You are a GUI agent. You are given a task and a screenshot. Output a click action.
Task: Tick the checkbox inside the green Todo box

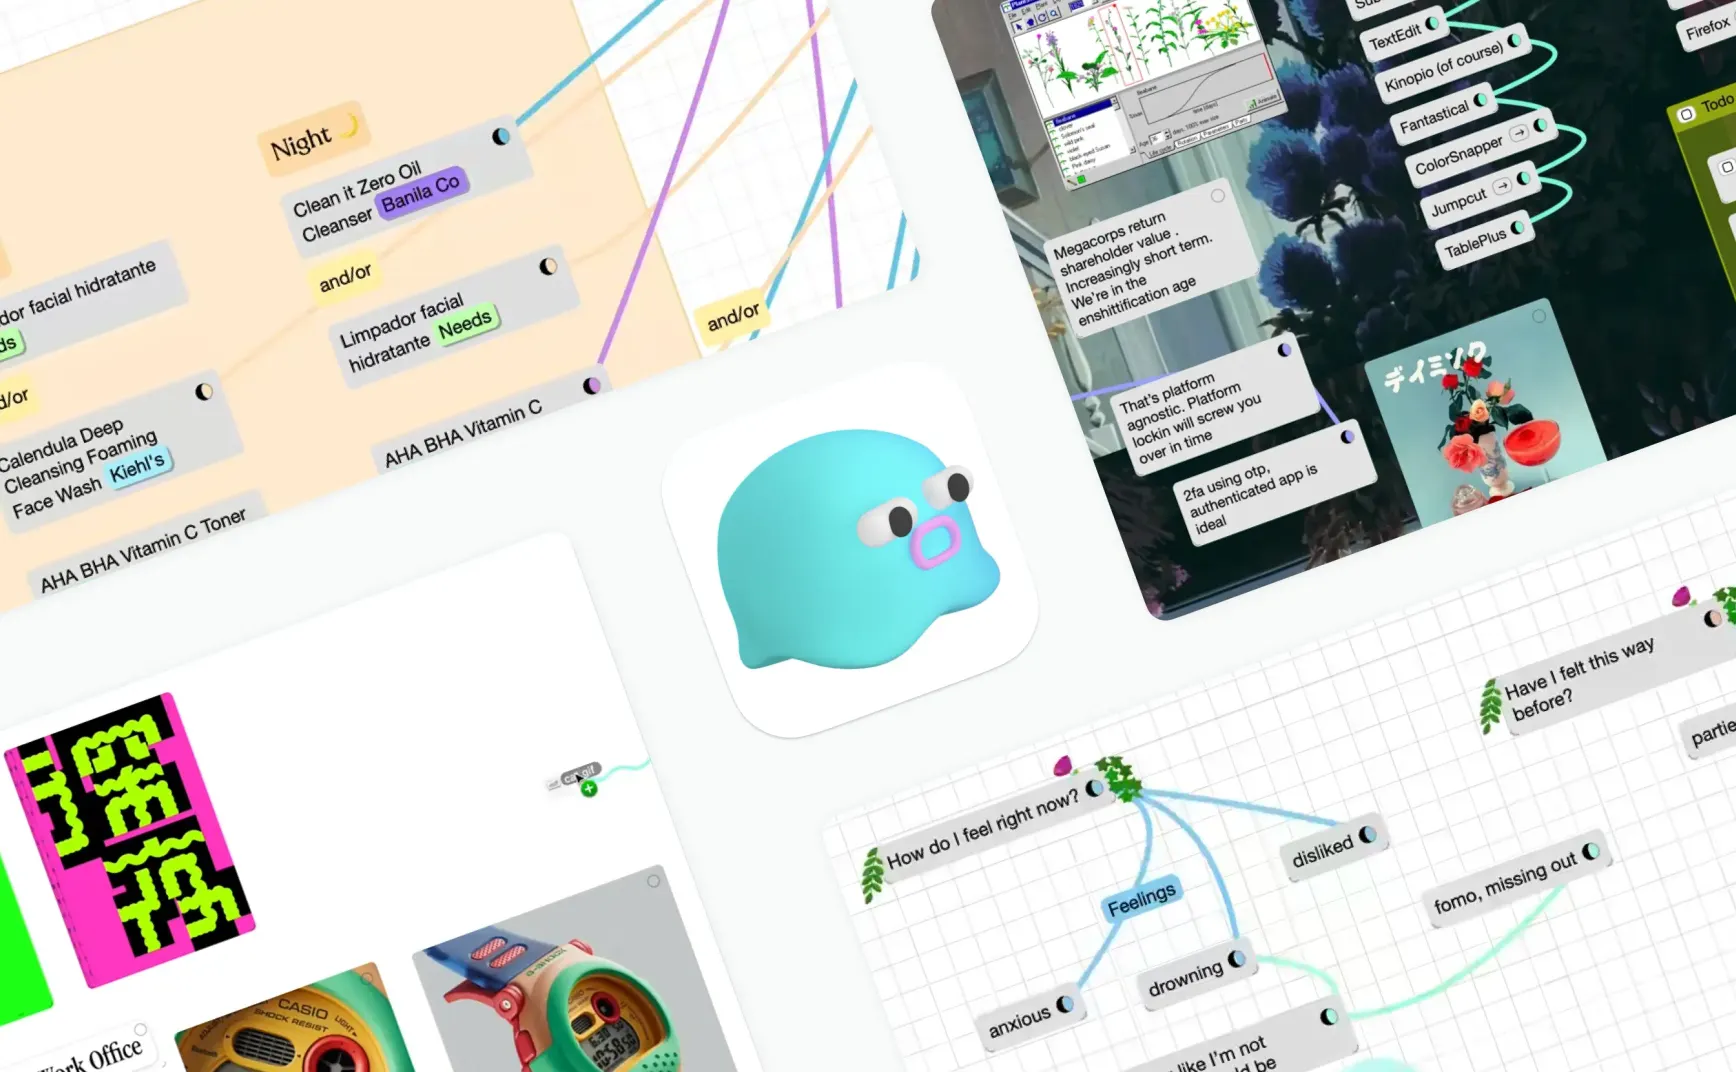(x=1727, y=167)
